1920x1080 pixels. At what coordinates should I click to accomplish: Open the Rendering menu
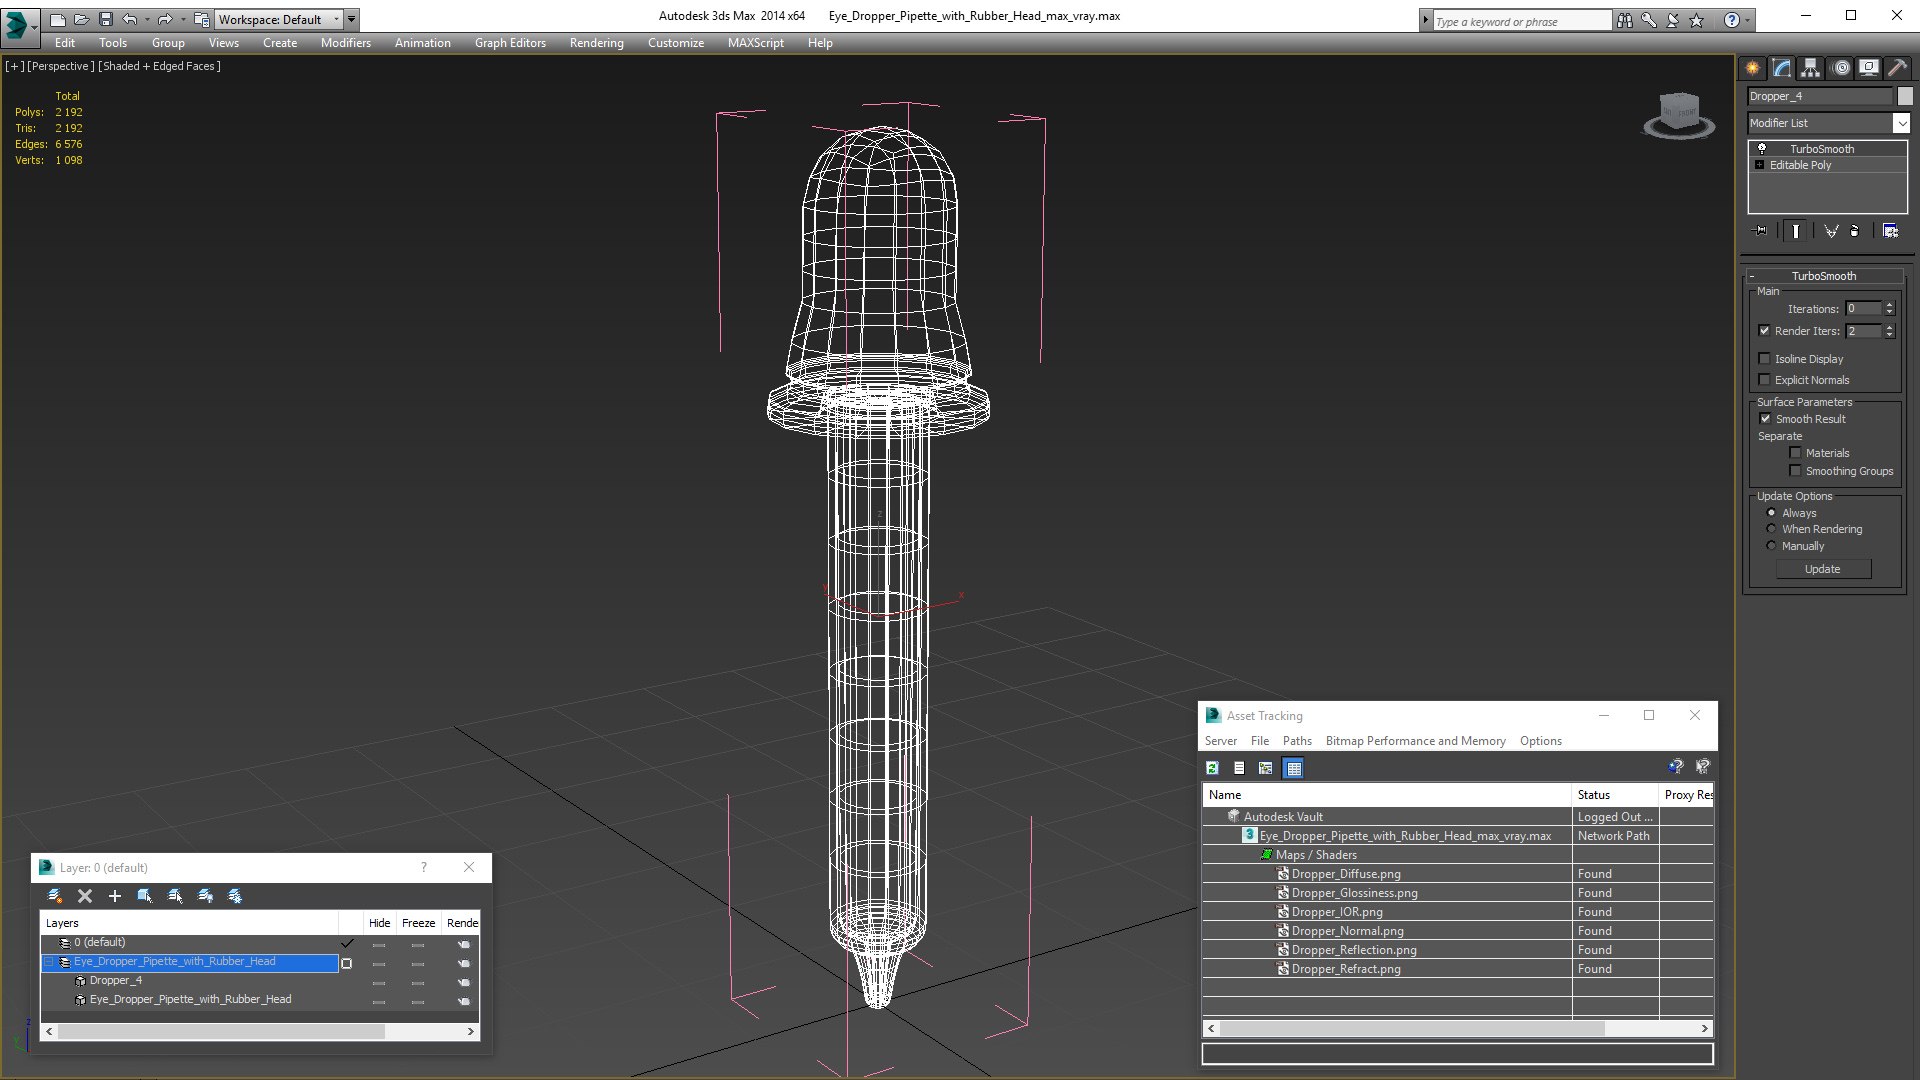[596, 43]
